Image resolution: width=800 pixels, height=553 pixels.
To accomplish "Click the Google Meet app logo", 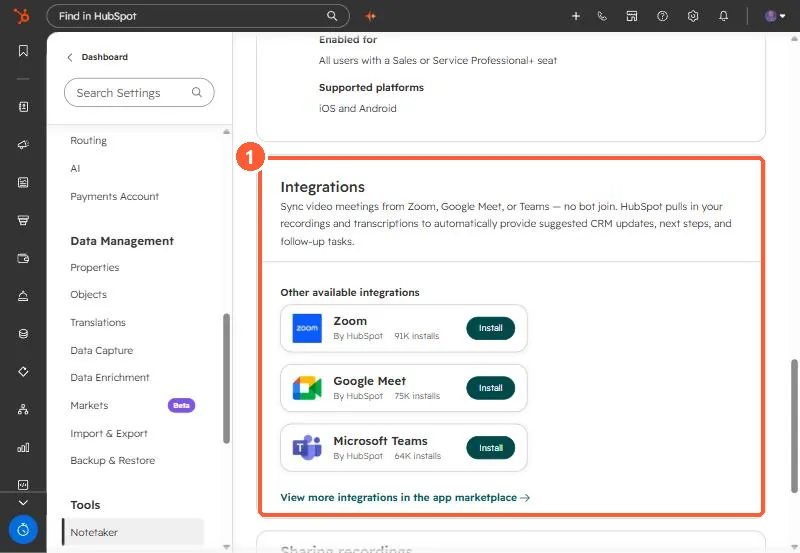I will click(x=307, y=388).
